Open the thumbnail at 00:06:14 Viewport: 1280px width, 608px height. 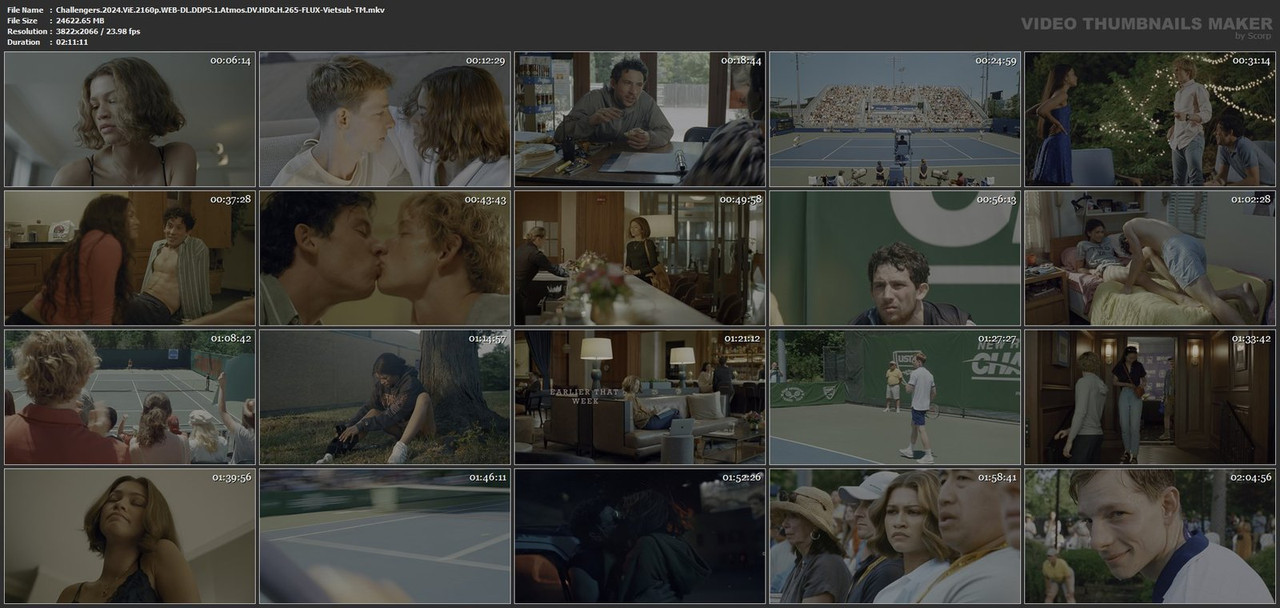(x=130, y=120)
